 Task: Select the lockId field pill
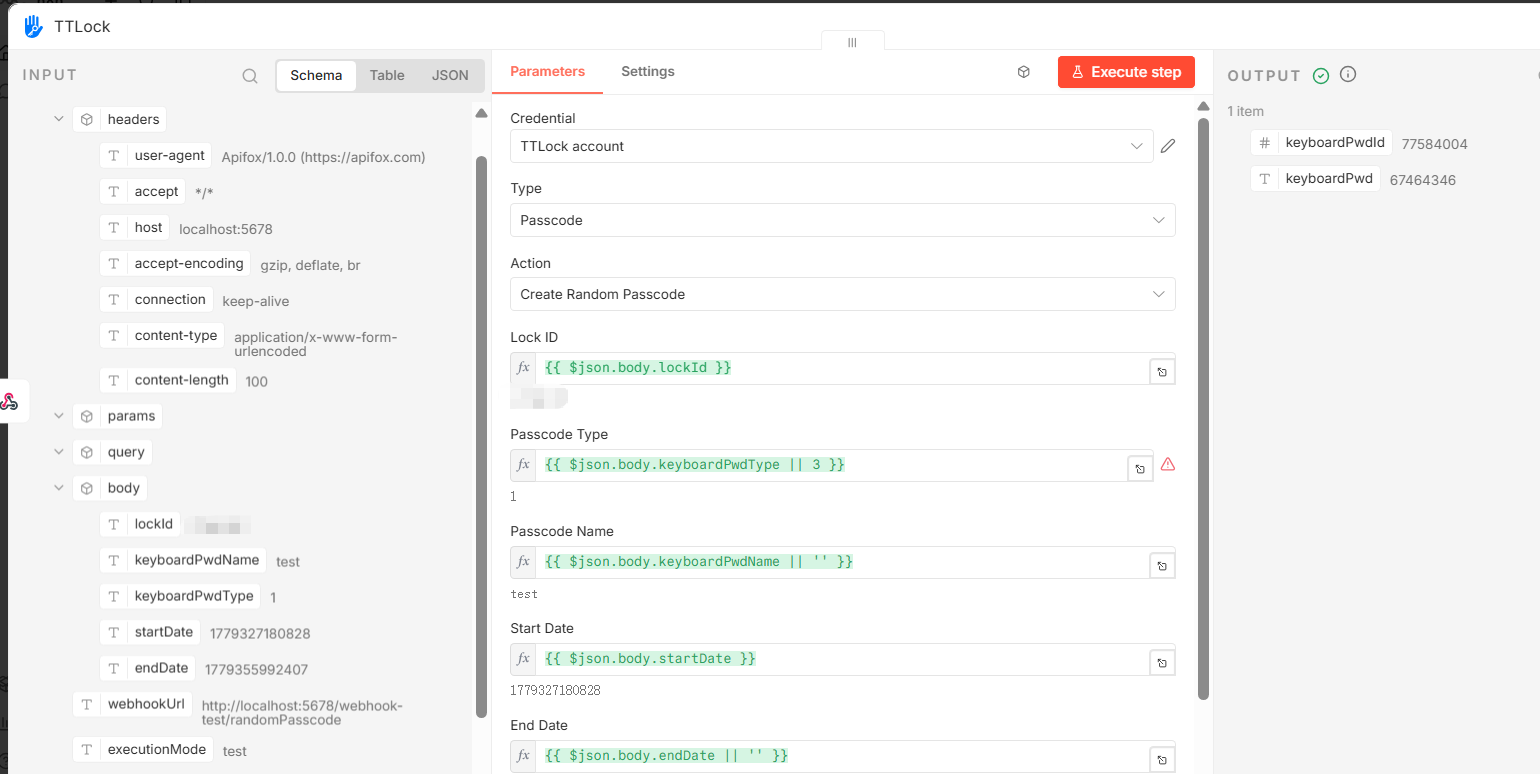(x=140, y=524)
